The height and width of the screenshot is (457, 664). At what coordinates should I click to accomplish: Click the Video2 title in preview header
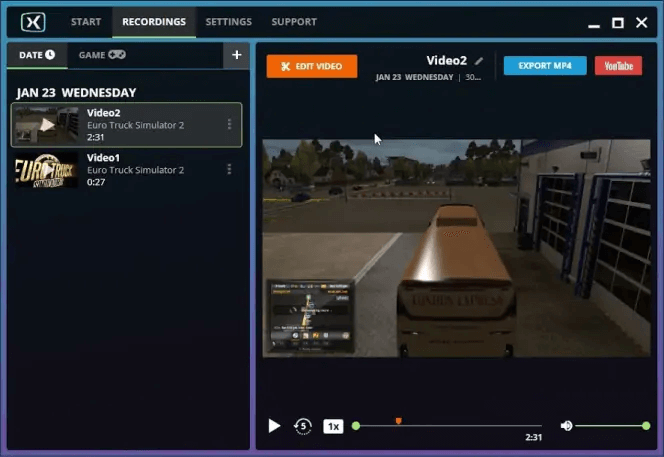coord(446,61)
